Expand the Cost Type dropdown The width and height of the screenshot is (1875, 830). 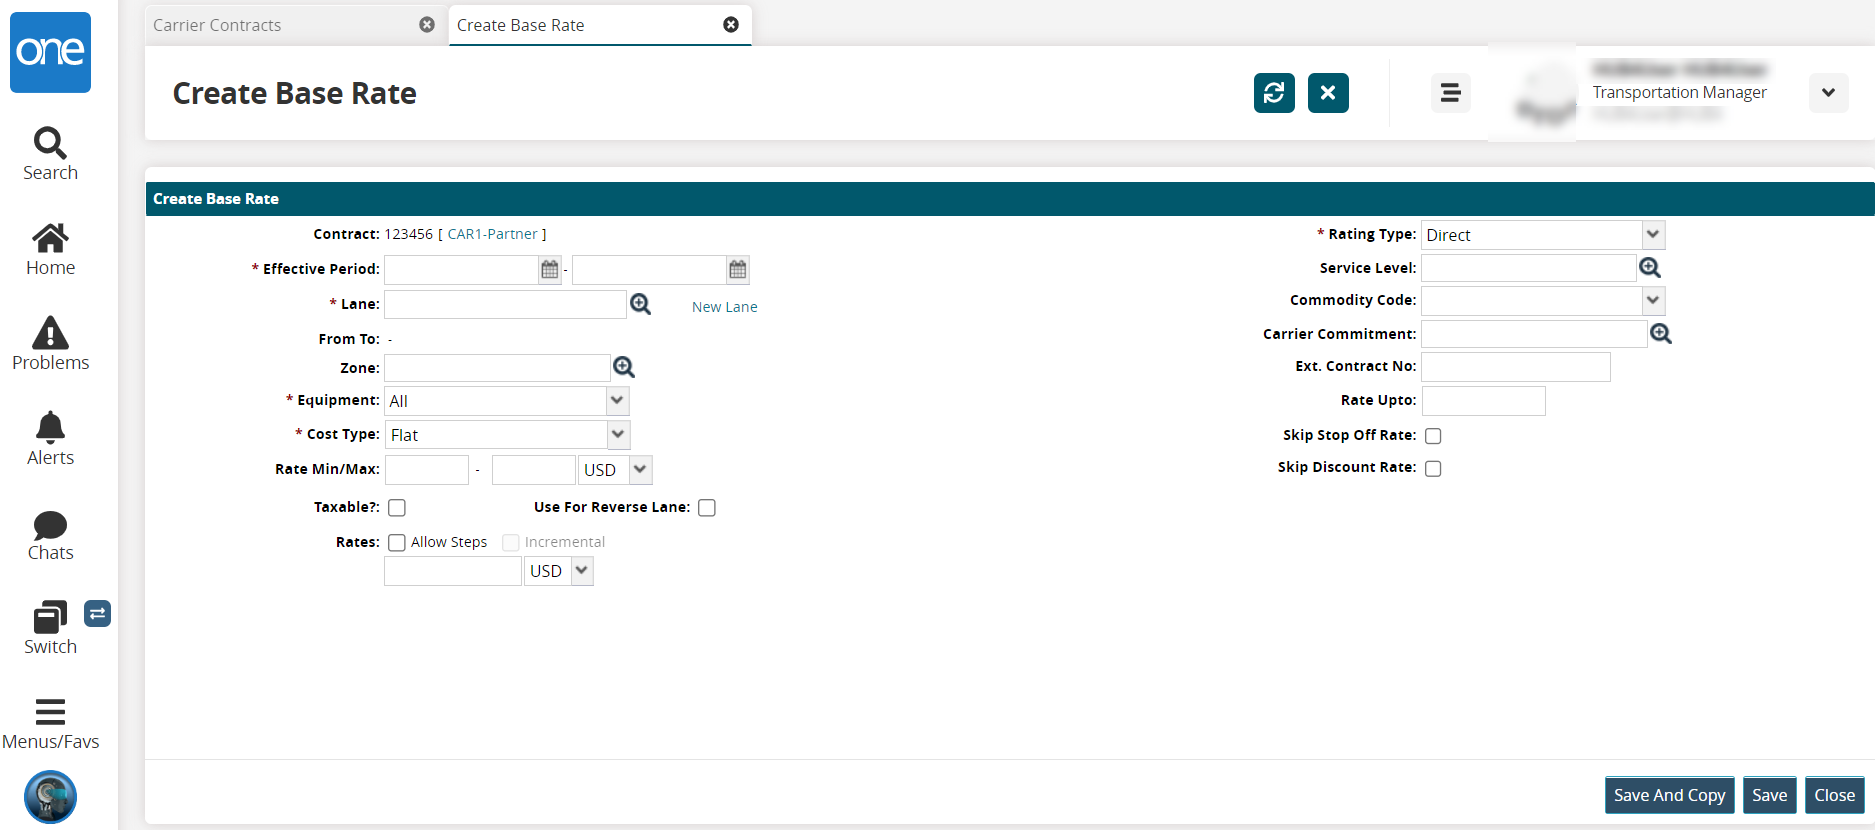pyautogui.click(x=618, y=435)
